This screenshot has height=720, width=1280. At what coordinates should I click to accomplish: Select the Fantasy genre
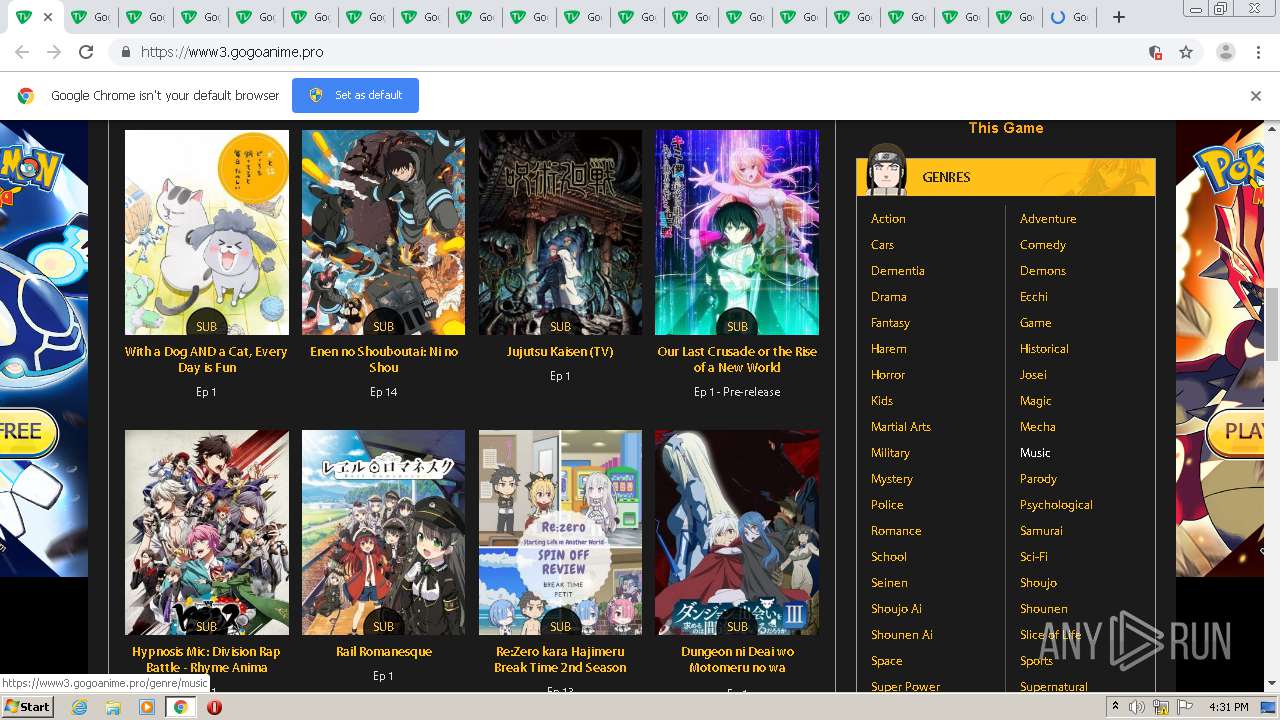click(890, 323)
